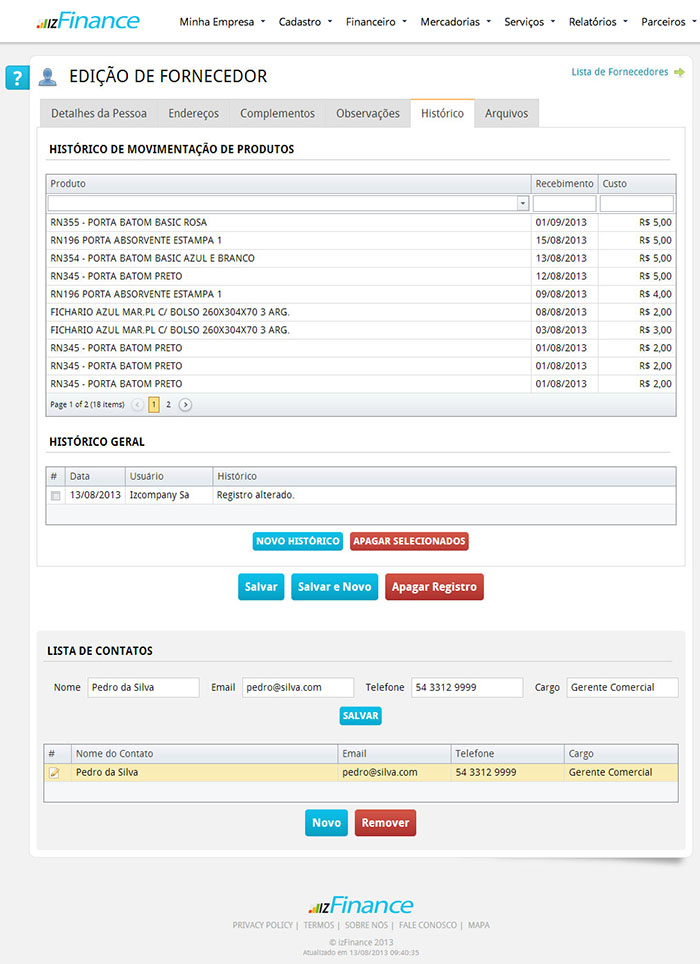Viewport: 700px width, 964px height.
Task: Go to next page of product history
Action: [x=185, y=405]
